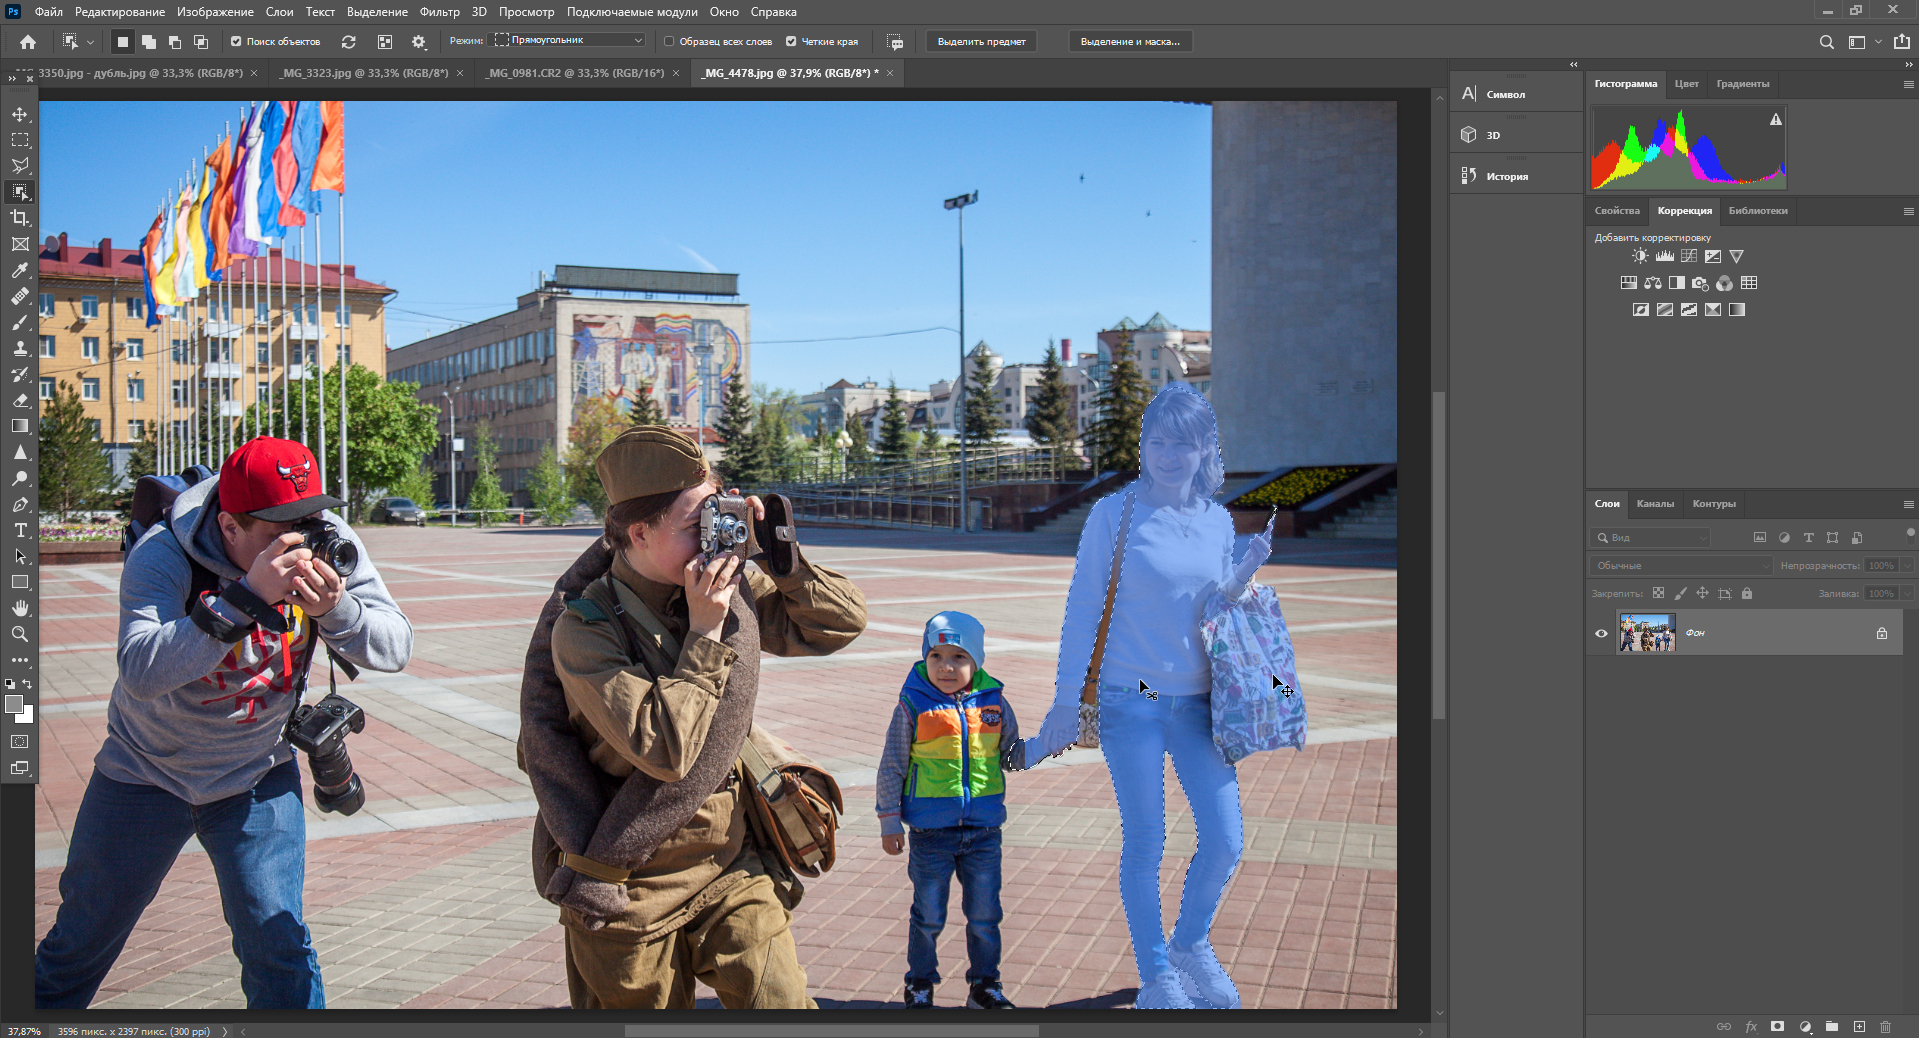Select the Brush tool

click(x=20, y=322)
